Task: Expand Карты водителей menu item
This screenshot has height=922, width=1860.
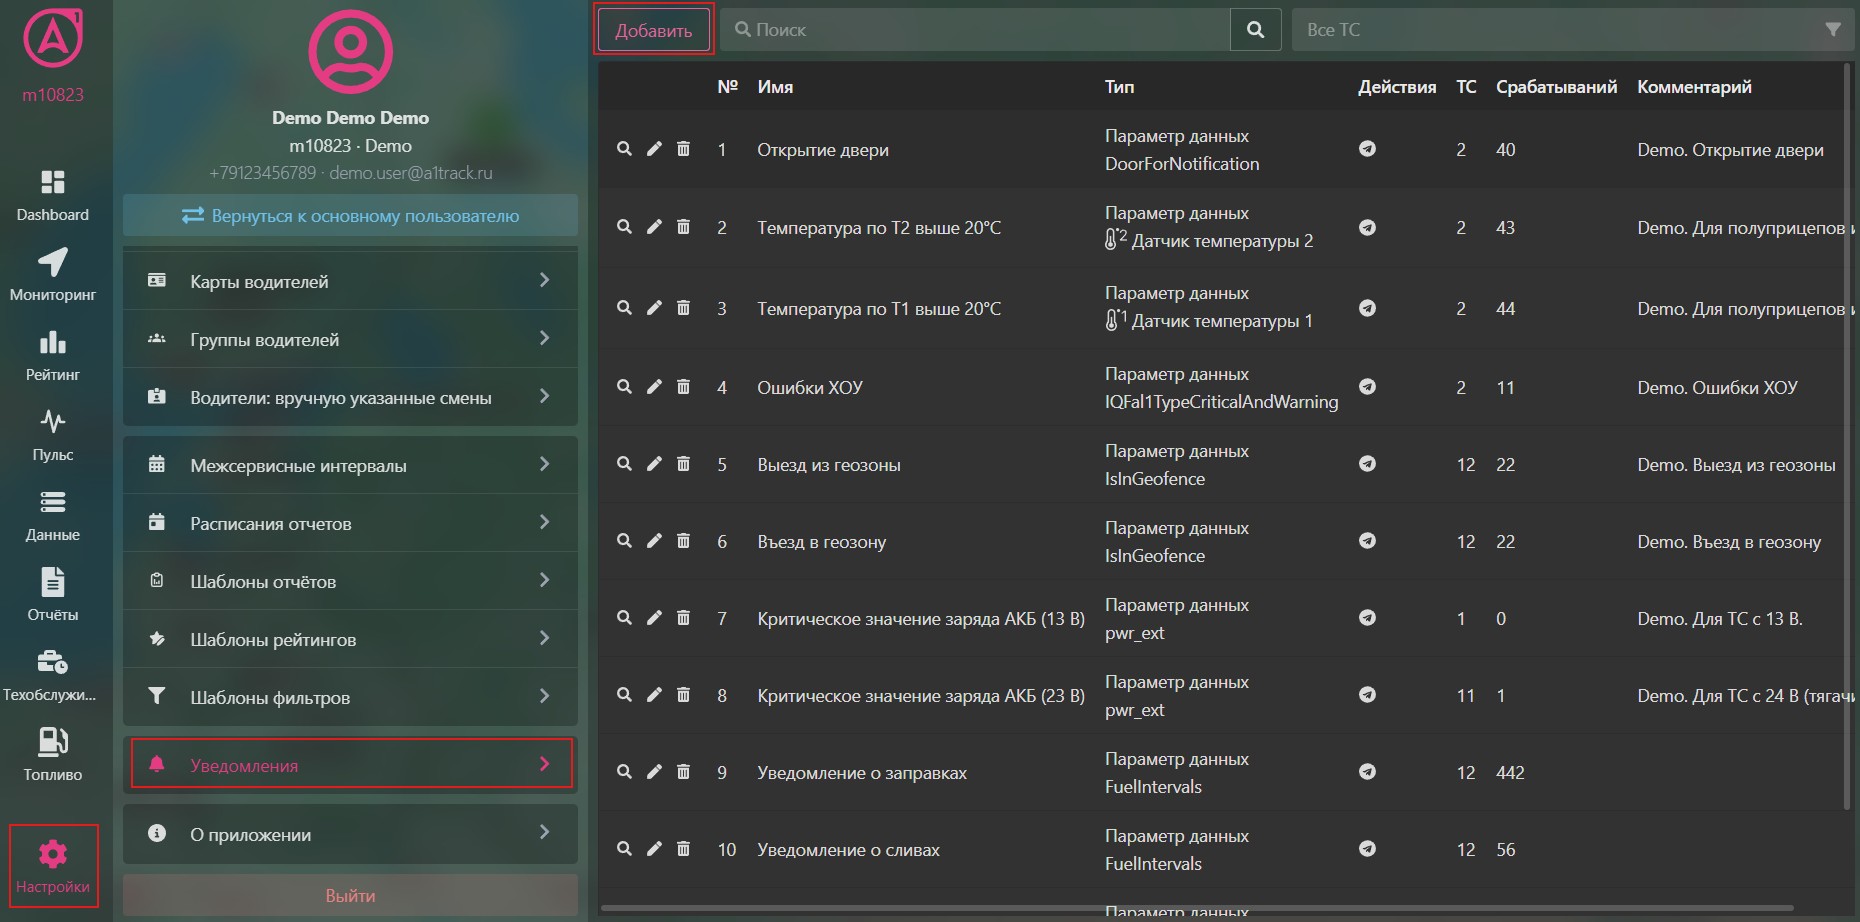Action: tap(350, 281)
